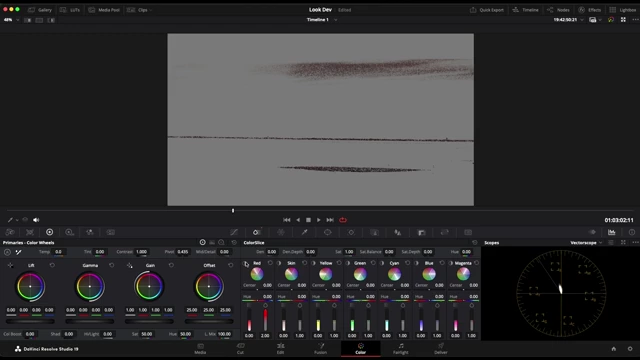640x360 pixels.
Task: Reset the Gain color wheel
Action: [171, 265]
